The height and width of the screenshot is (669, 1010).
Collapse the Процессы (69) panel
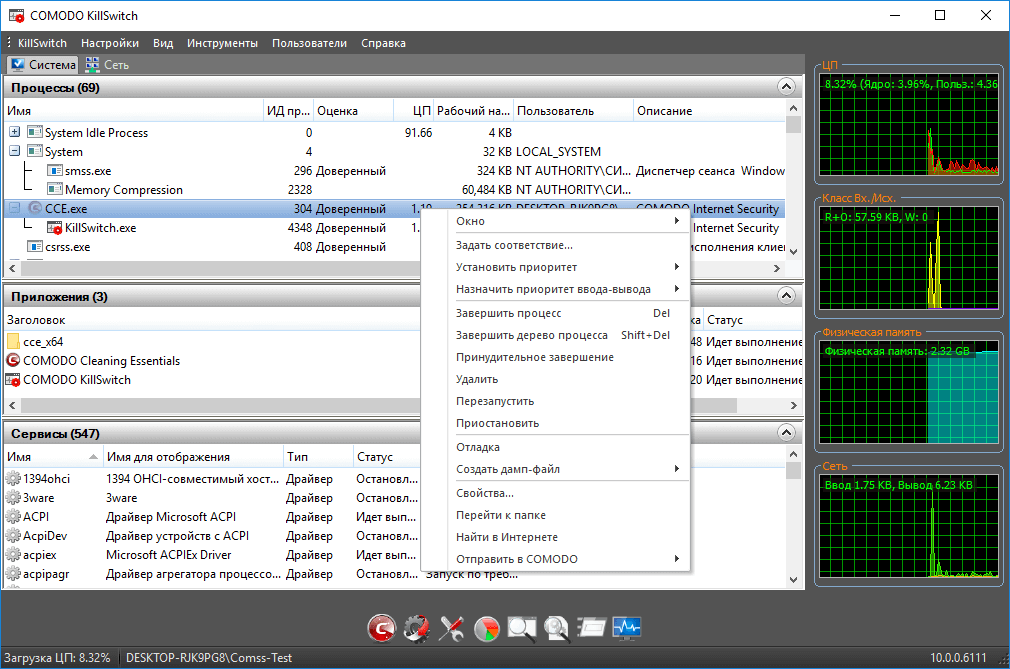(x=785, y=87)
